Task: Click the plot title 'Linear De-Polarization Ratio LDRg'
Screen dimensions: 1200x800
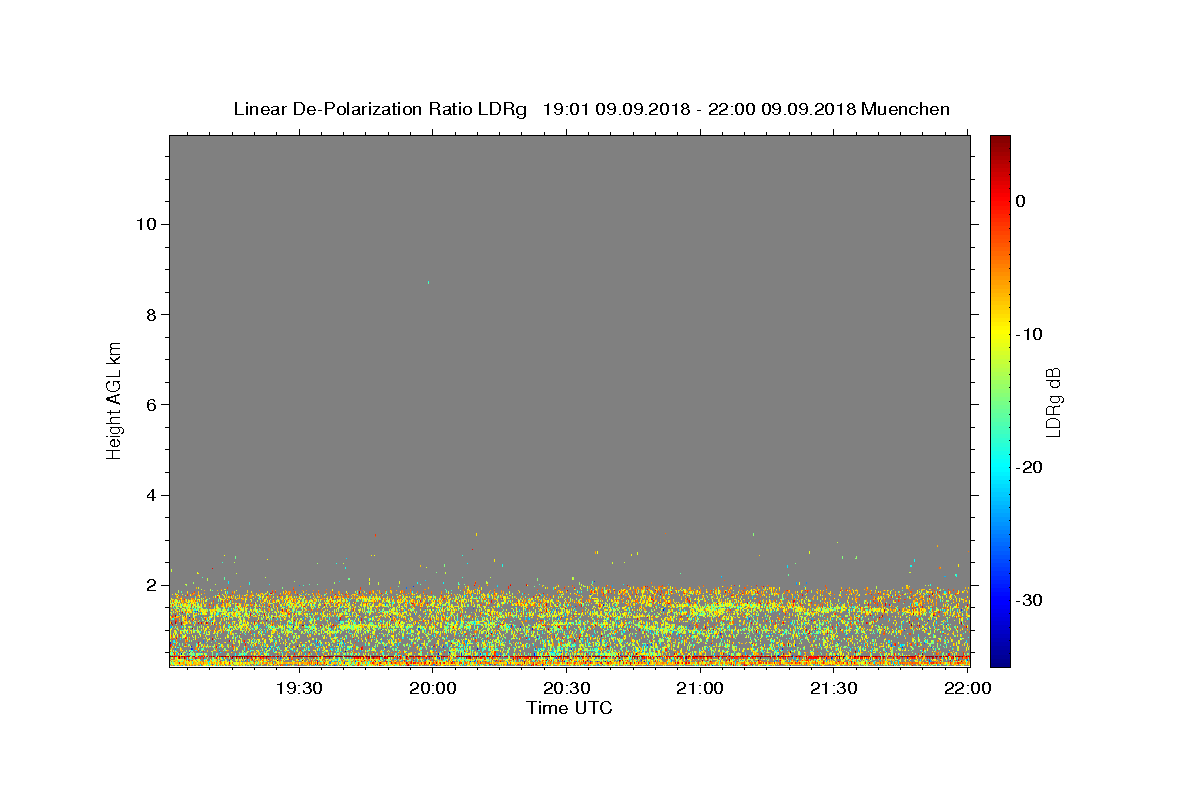Action: point(380,109)
